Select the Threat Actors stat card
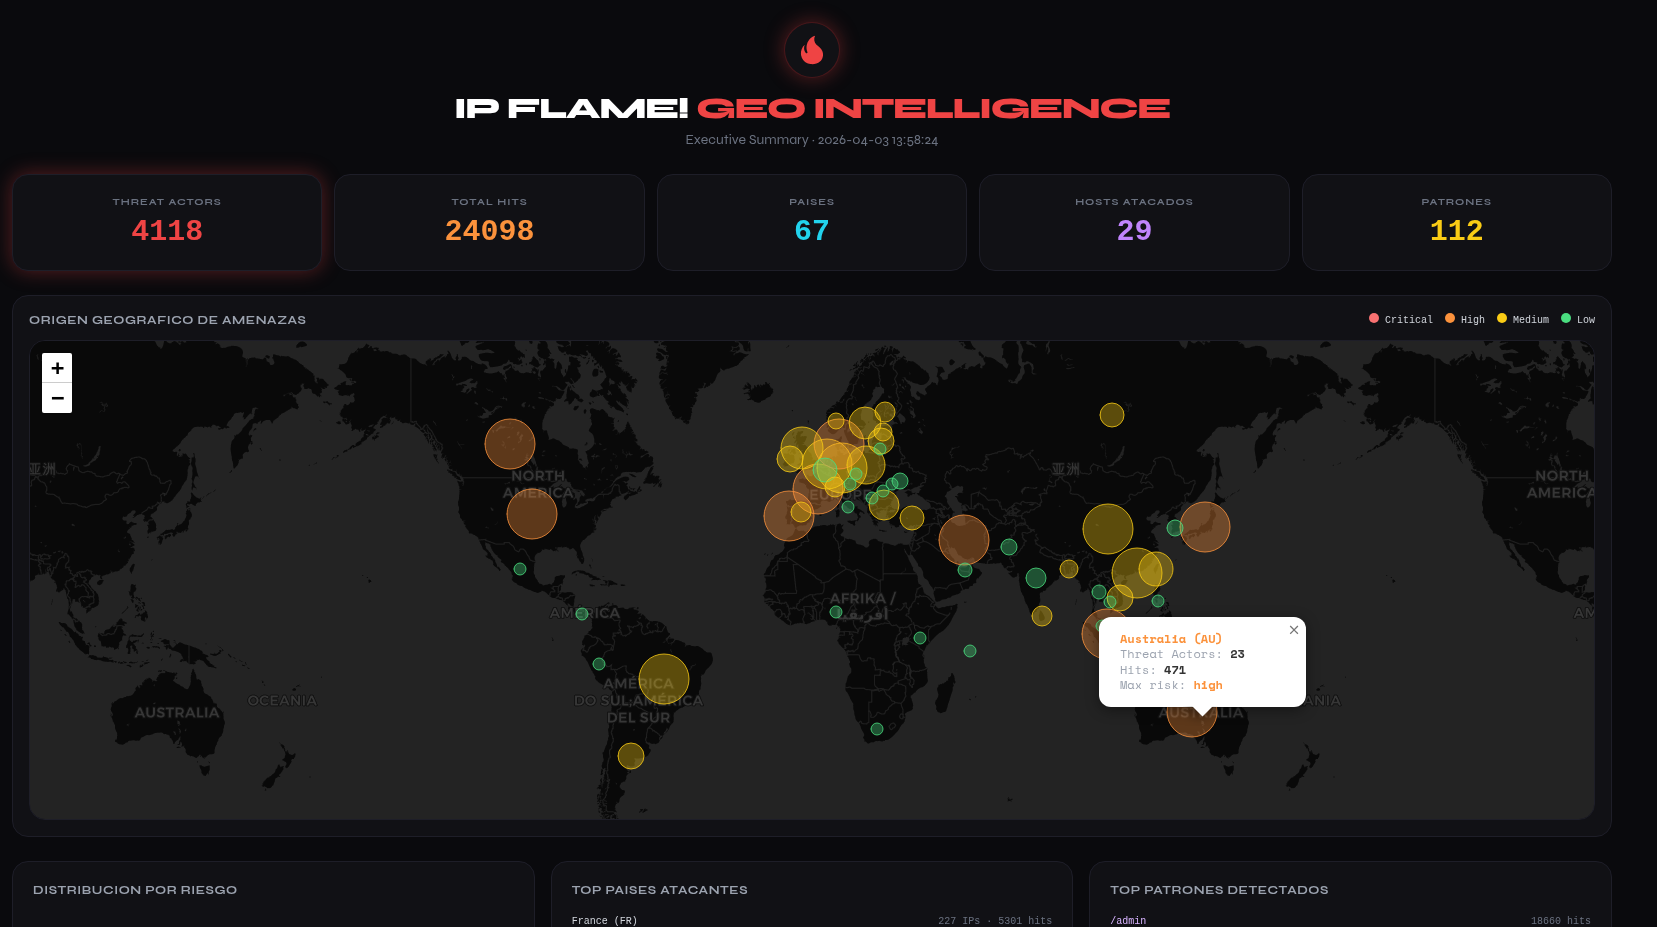 click(166, 222)
